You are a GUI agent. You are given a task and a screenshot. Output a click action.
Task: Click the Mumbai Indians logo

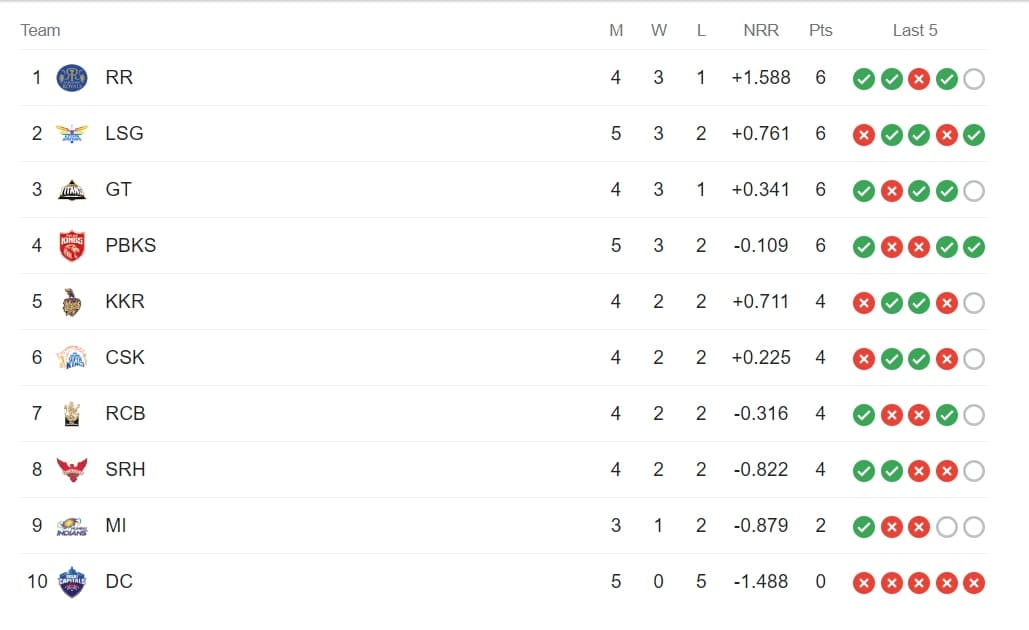[72, 526]
